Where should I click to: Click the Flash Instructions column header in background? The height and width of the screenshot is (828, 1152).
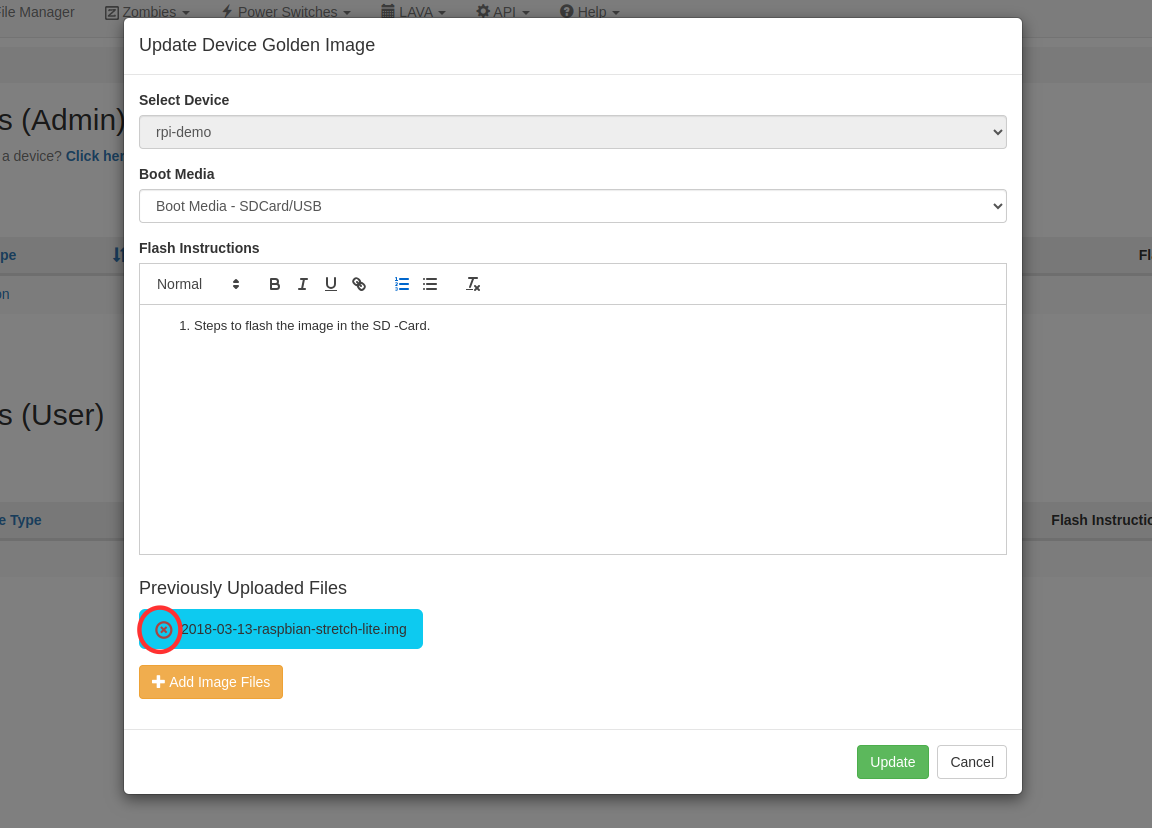click(1101, 520)
